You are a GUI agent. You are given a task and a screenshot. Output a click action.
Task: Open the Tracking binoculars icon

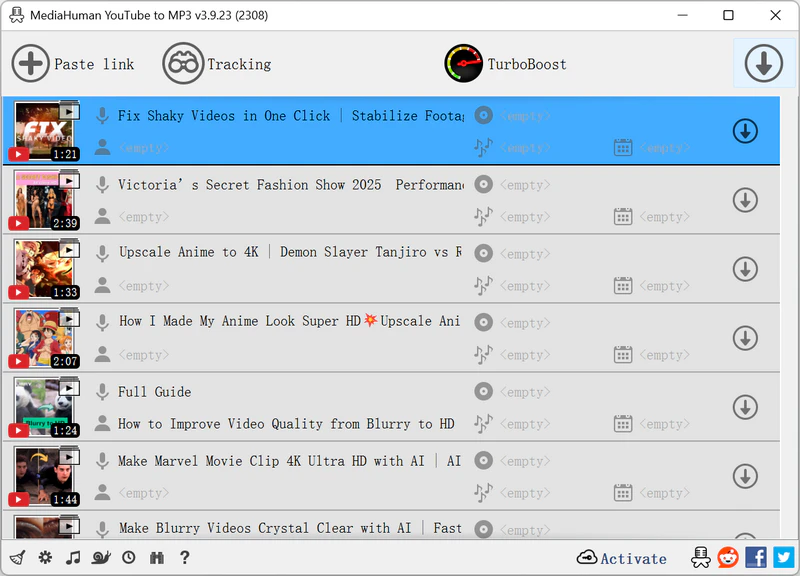183,64
